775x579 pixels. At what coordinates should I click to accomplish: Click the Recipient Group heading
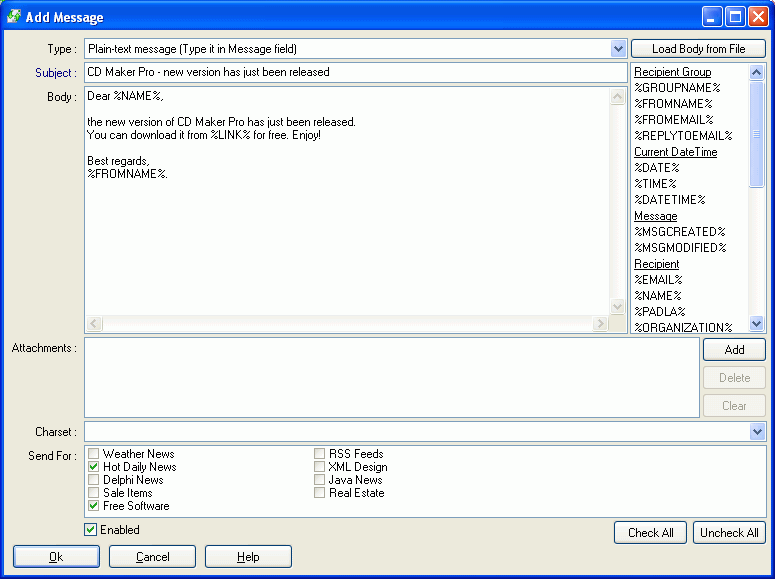673,72
